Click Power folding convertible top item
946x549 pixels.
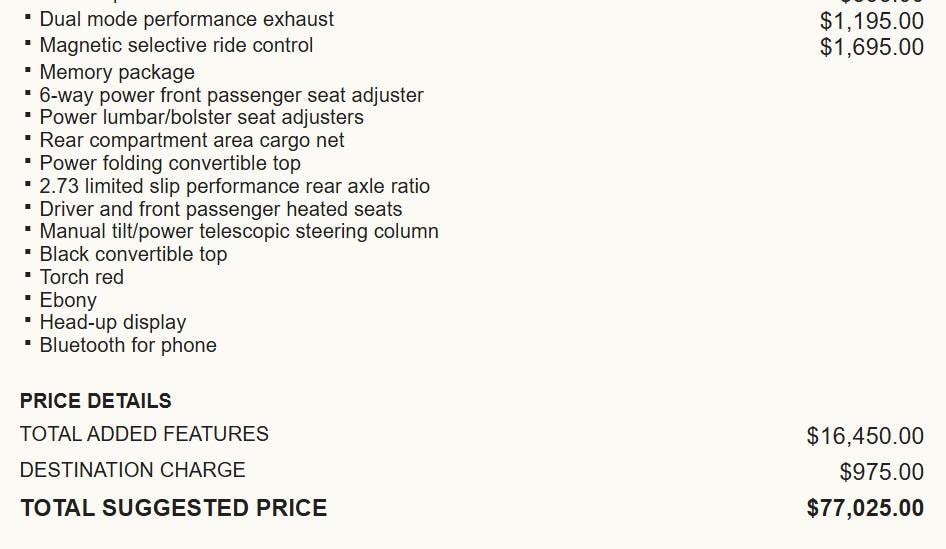170,163
